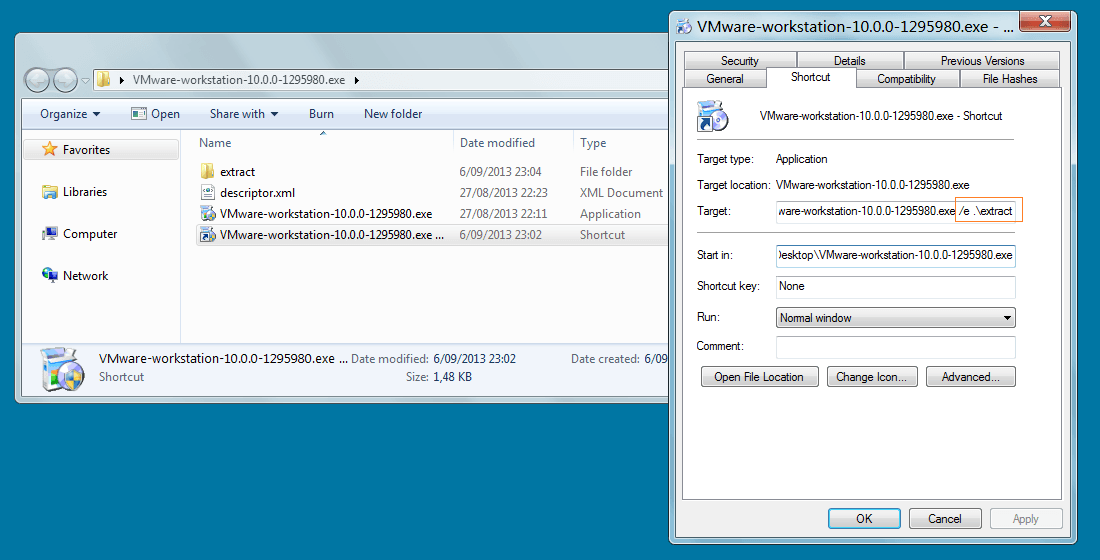Click the Change Icon button

pos(871,377)
